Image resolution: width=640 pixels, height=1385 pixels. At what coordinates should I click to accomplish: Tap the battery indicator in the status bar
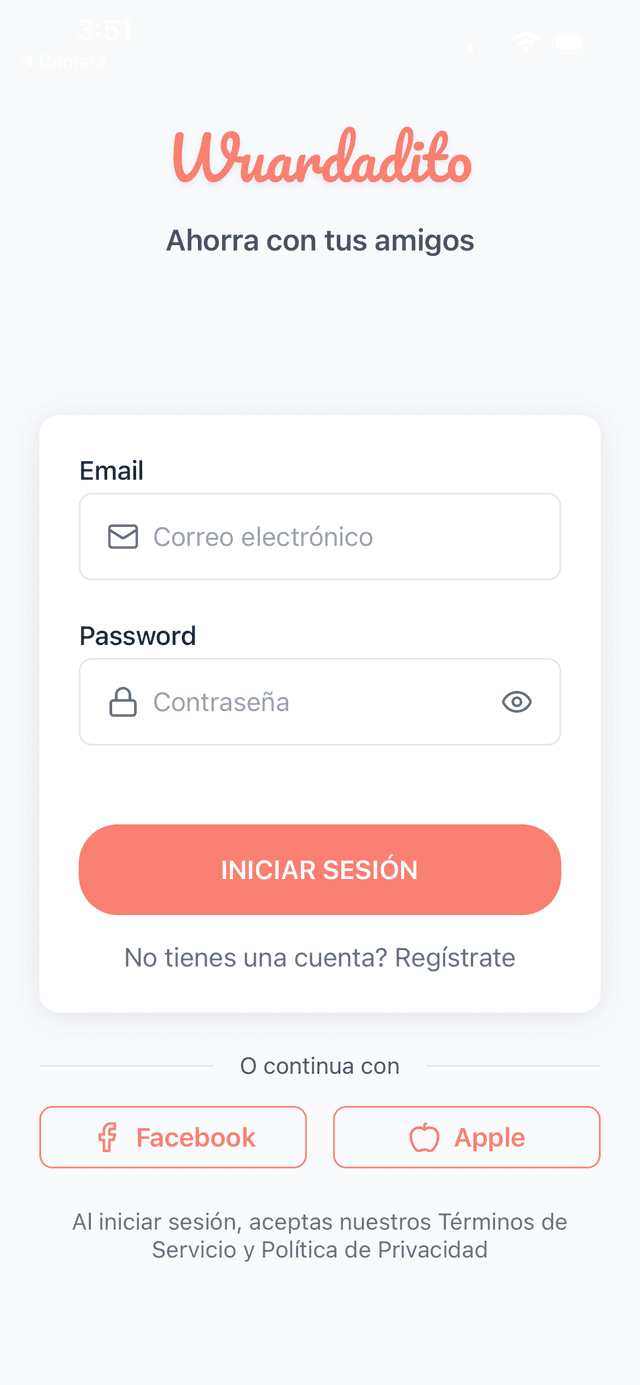point(572,42)
